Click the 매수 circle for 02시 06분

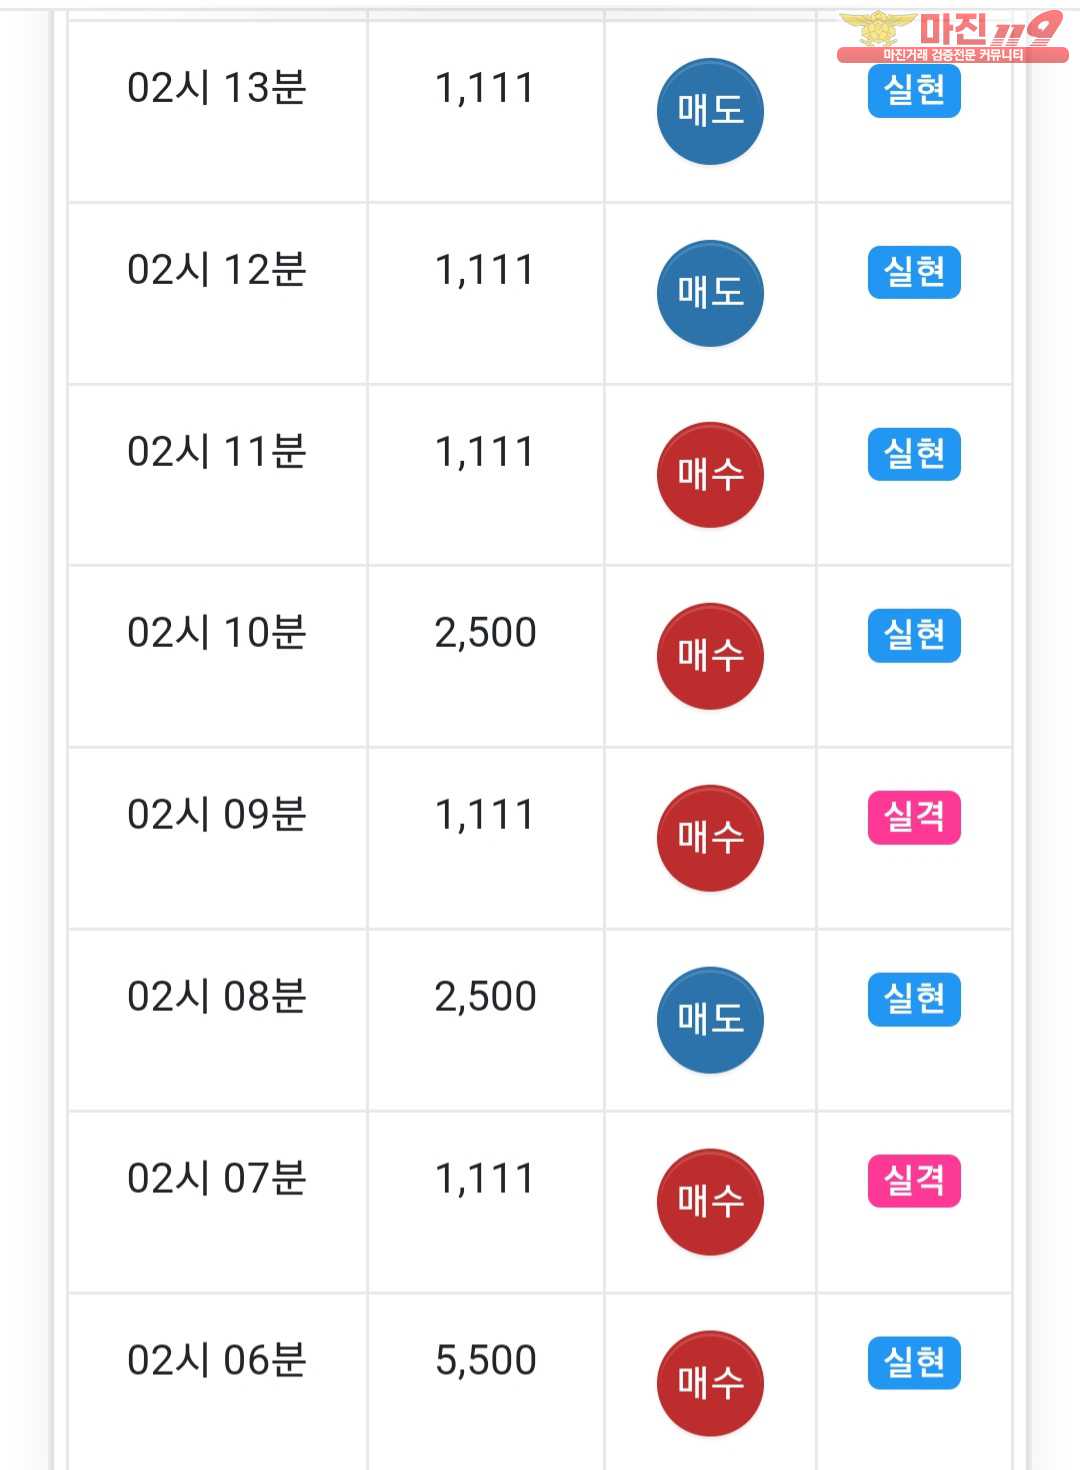pos(710,1384)
